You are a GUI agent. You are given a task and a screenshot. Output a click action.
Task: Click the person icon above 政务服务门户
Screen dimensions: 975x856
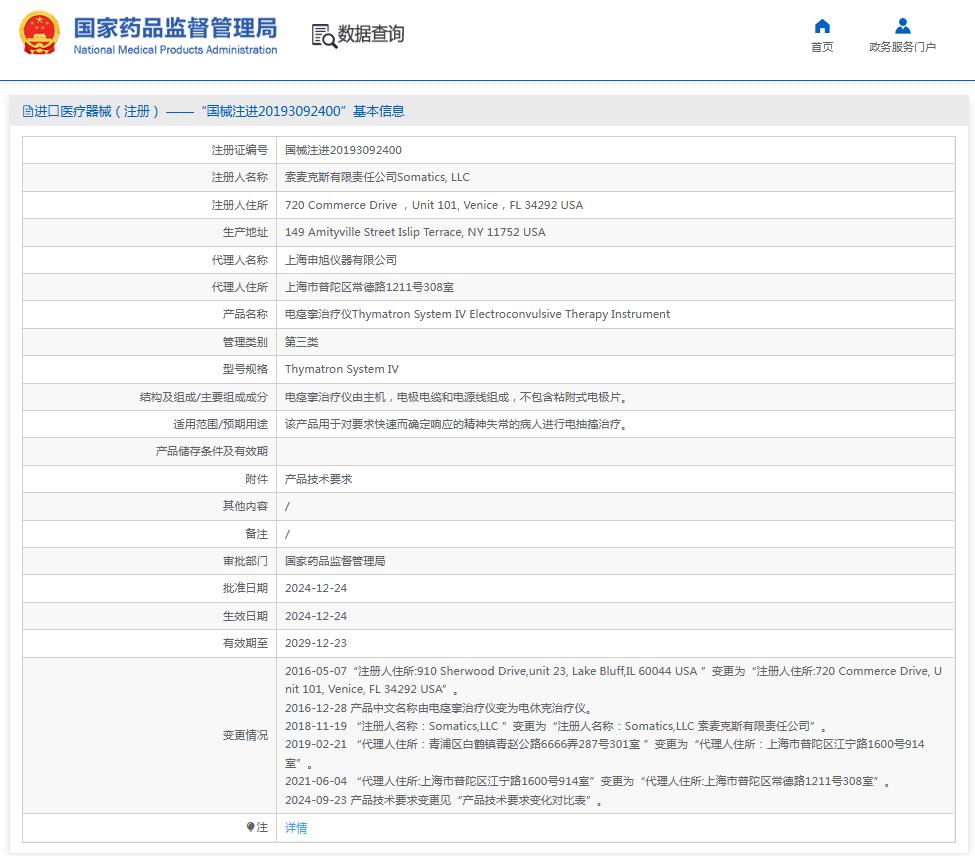(901, 26)
